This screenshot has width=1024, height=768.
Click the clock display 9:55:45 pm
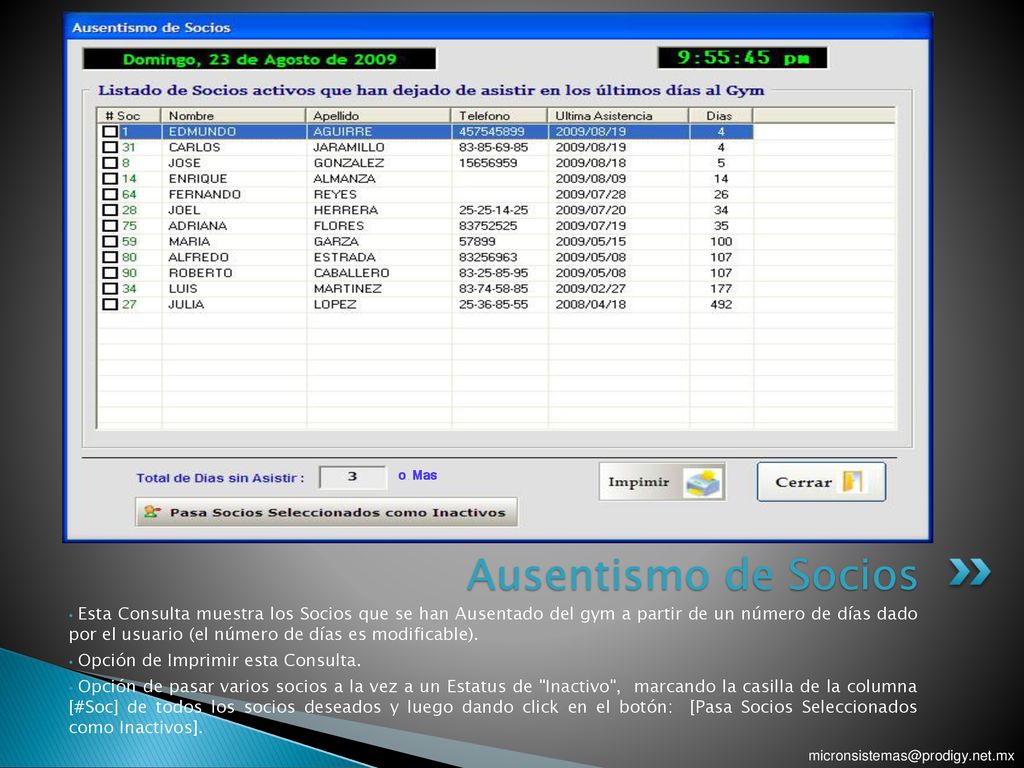click(743, 57)
